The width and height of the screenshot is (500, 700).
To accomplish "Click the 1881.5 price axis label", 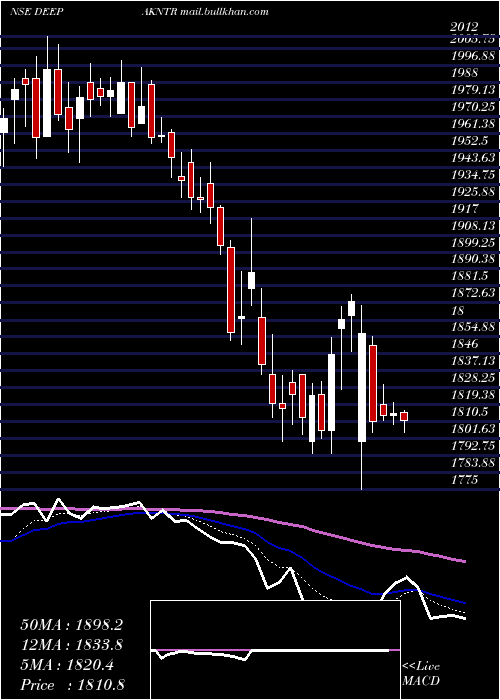I will click(x=469, y=276).
